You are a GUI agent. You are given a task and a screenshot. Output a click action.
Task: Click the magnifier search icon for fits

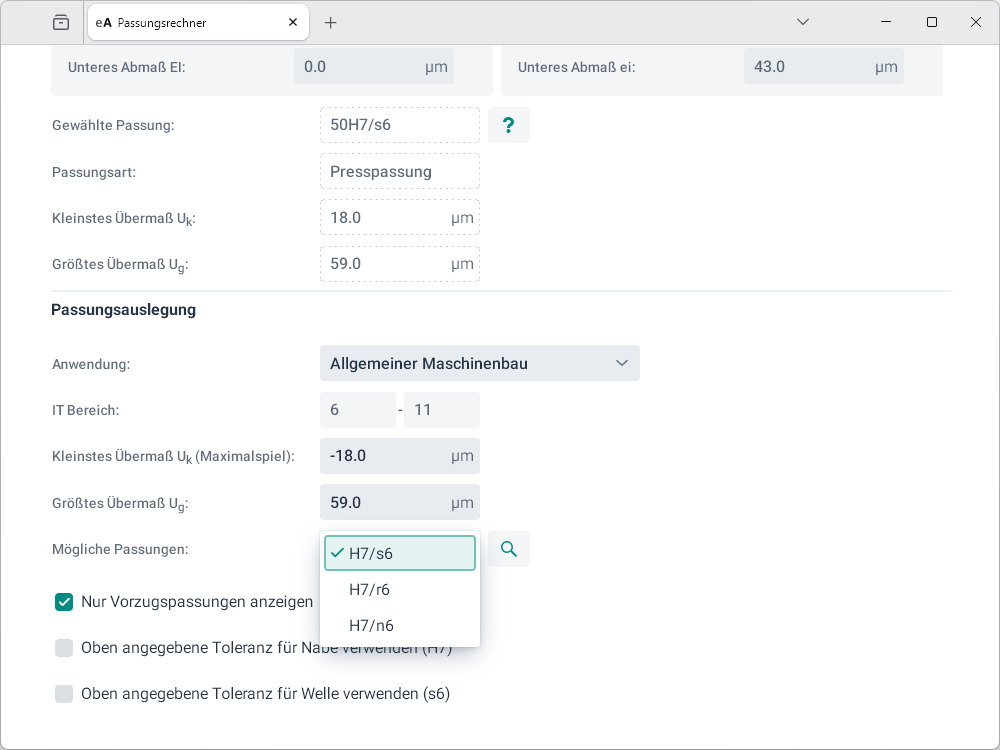[x=509, y=549]
